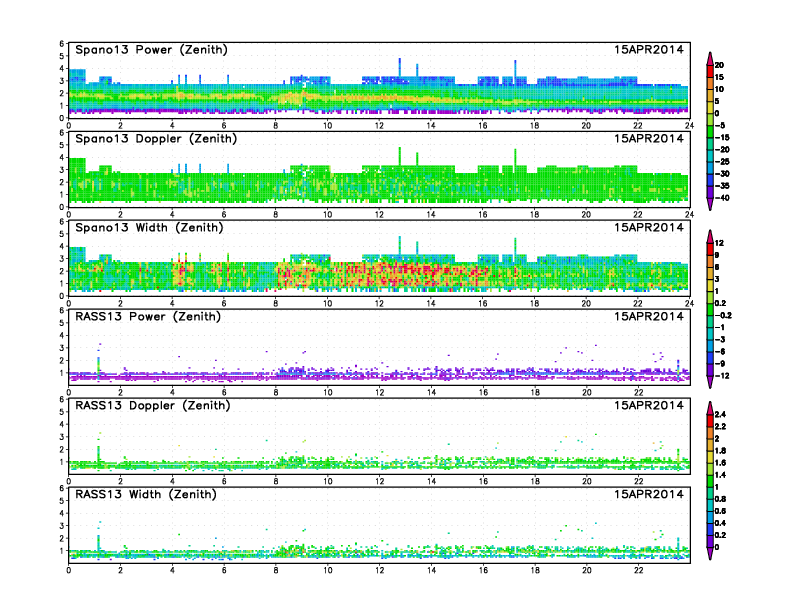The width and height of the screenshot is (792, 612).
Task: Pick the red top arrow above 2.4
Action: tap(710, 408)
